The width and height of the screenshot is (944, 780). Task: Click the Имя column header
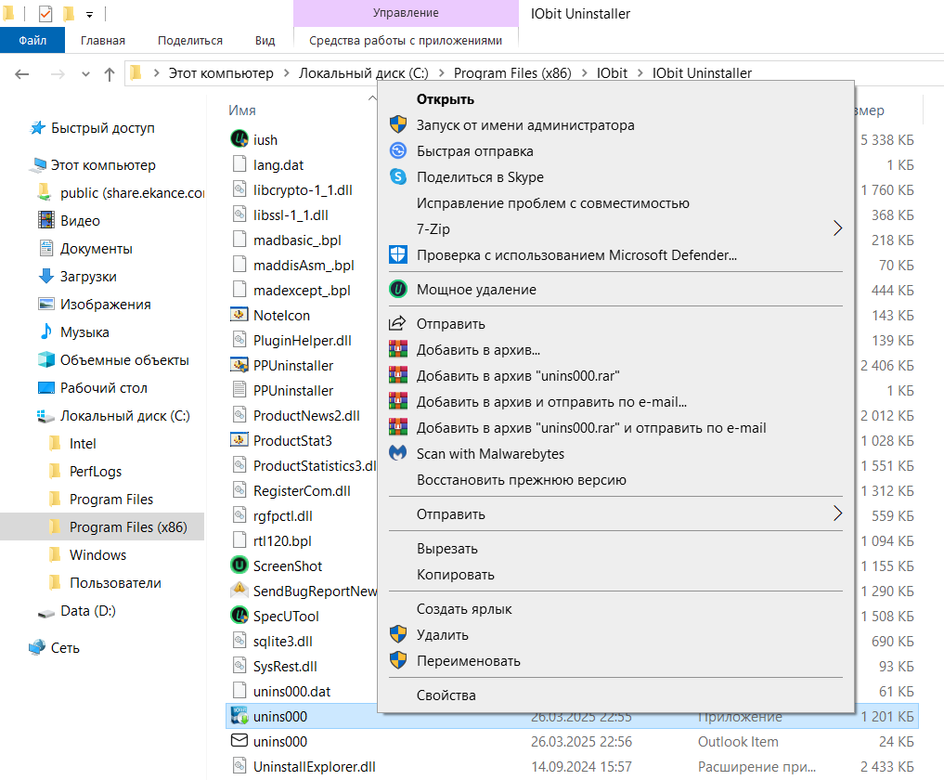tap(242, 110)
